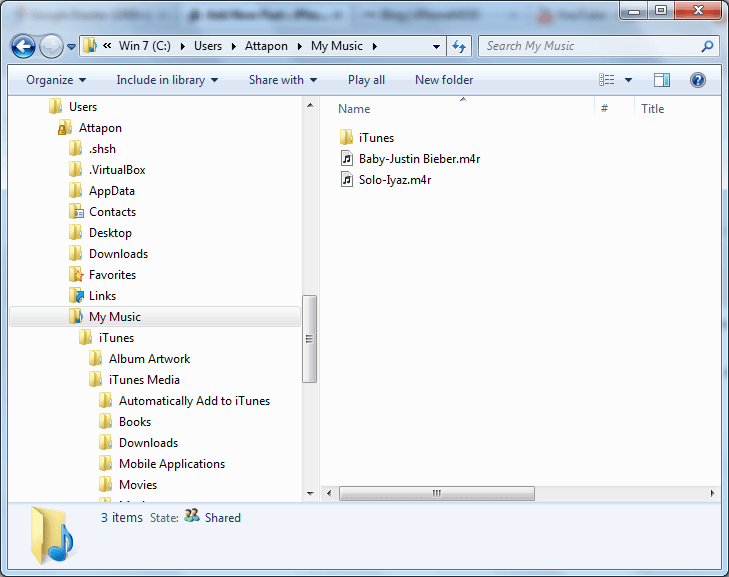Click the Favorites star folder icon
Image resolution: width=729 pixels, height=577 pixels.
76,274
